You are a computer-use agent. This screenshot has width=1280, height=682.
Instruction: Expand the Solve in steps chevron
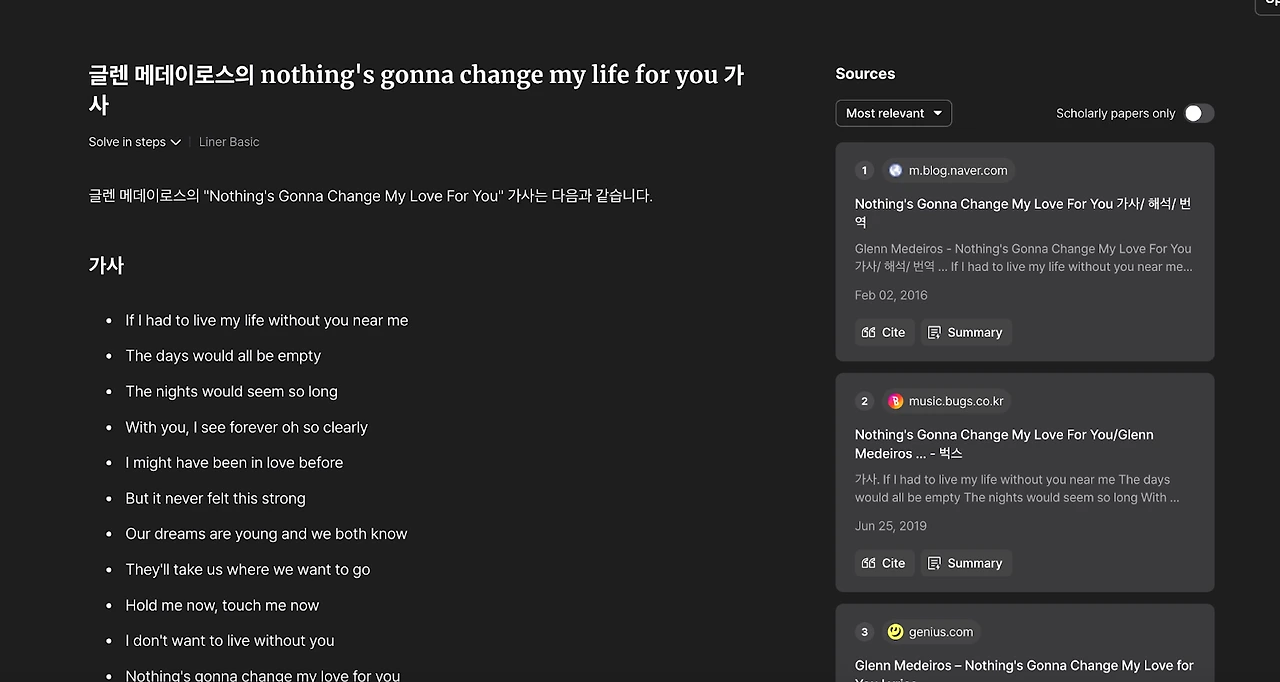[176, 142]
